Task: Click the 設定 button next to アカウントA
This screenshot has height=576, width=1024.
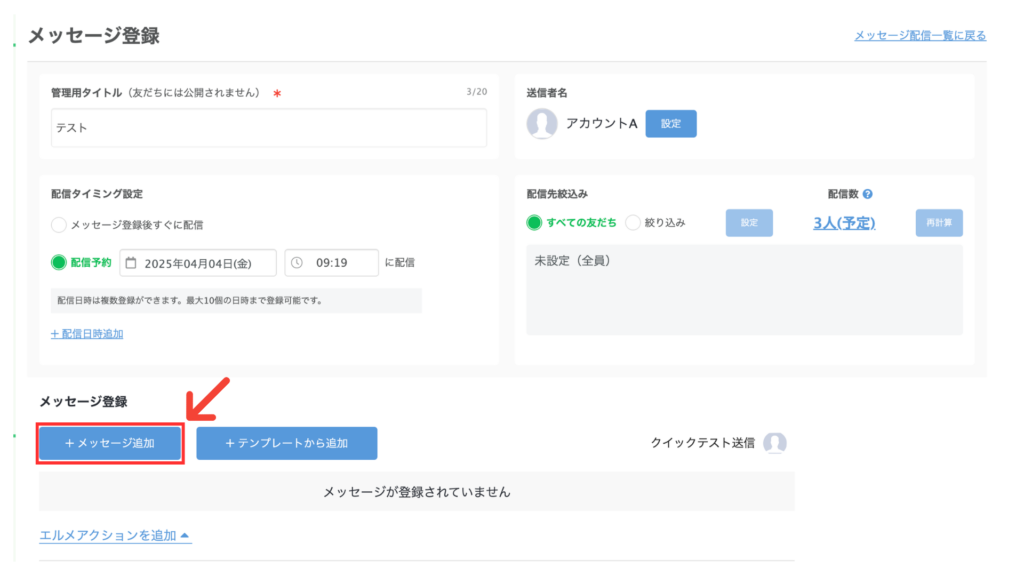Action: (x=671, y=123)
